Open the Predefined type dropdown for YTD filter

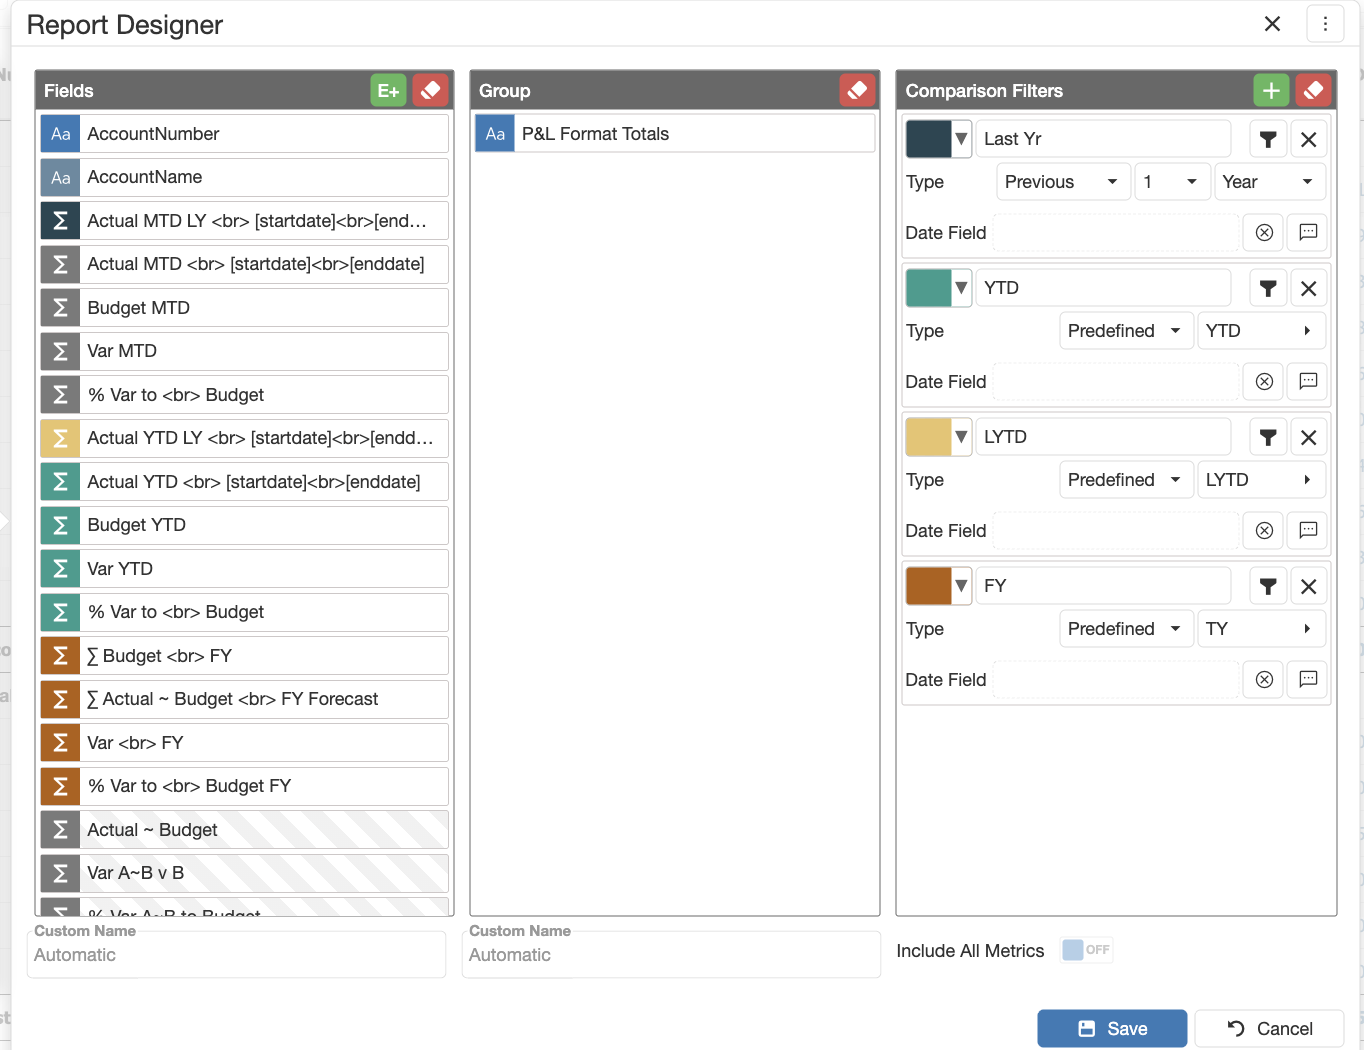(x=1126, y=331)
